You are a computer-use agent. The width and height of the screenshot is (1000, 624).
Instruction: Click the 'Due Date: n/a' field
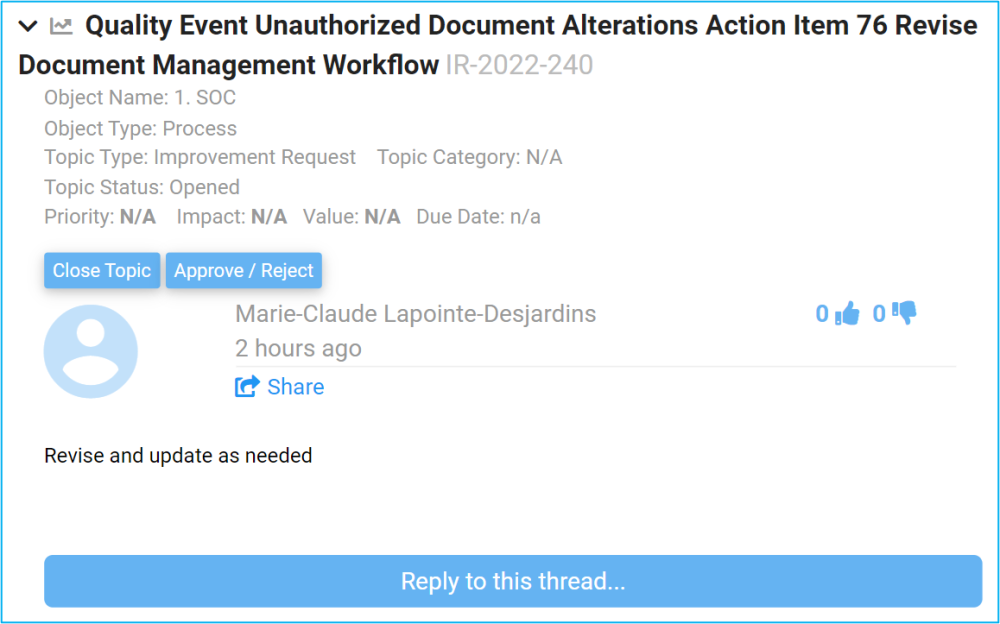(x=478, y=217)
